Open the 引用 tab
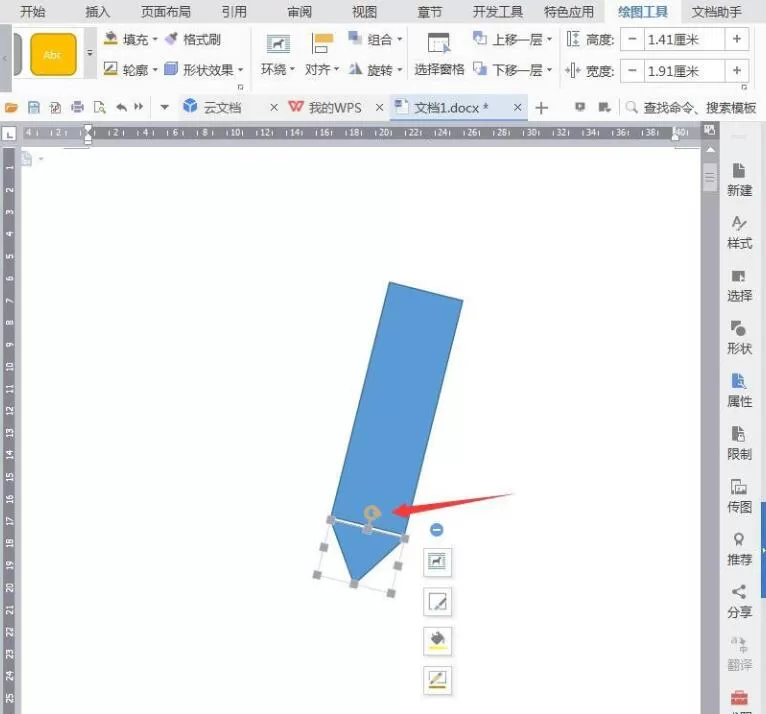 234,11
